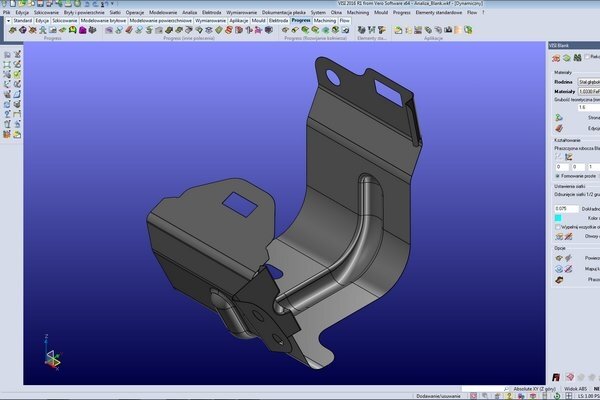Click the help question-mark icon in status bar

point(509,396)
